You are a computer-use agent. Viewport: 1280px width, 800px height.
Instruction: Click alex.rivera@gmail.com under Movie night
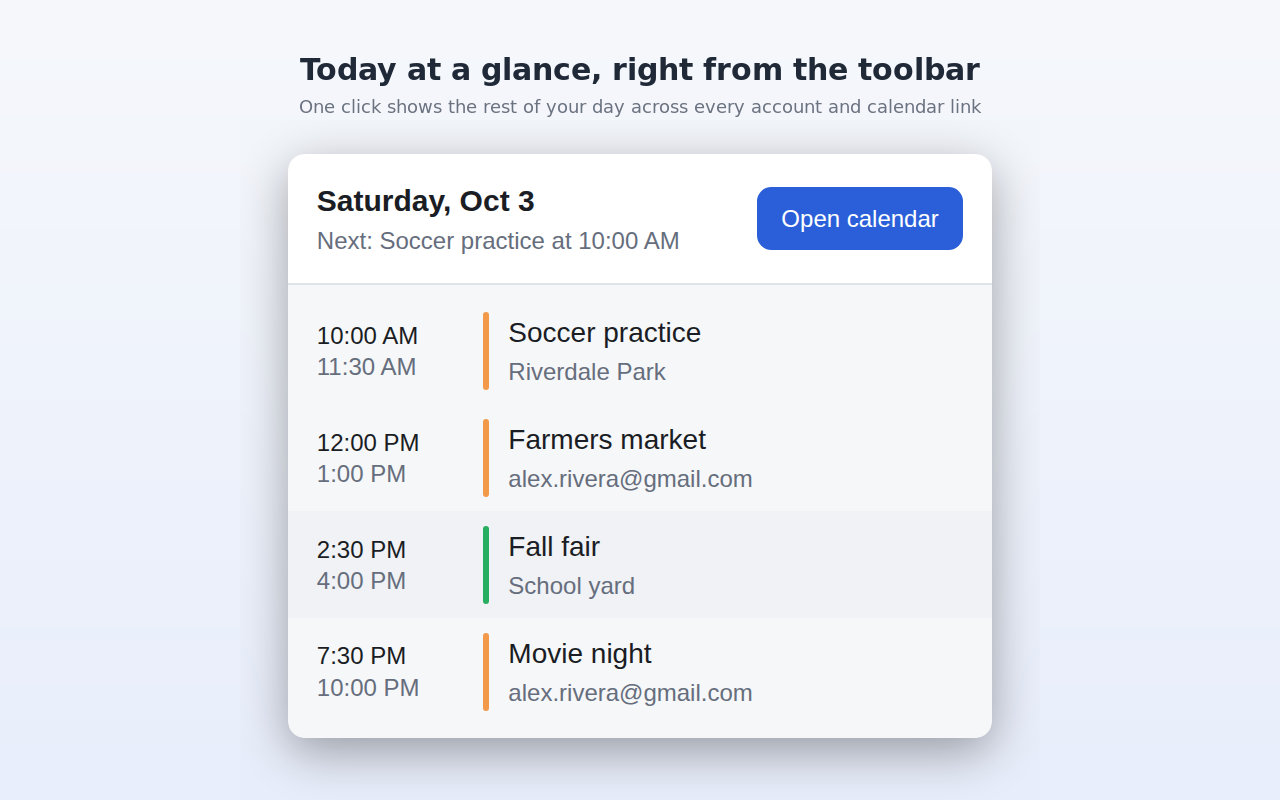coord(630,693)
